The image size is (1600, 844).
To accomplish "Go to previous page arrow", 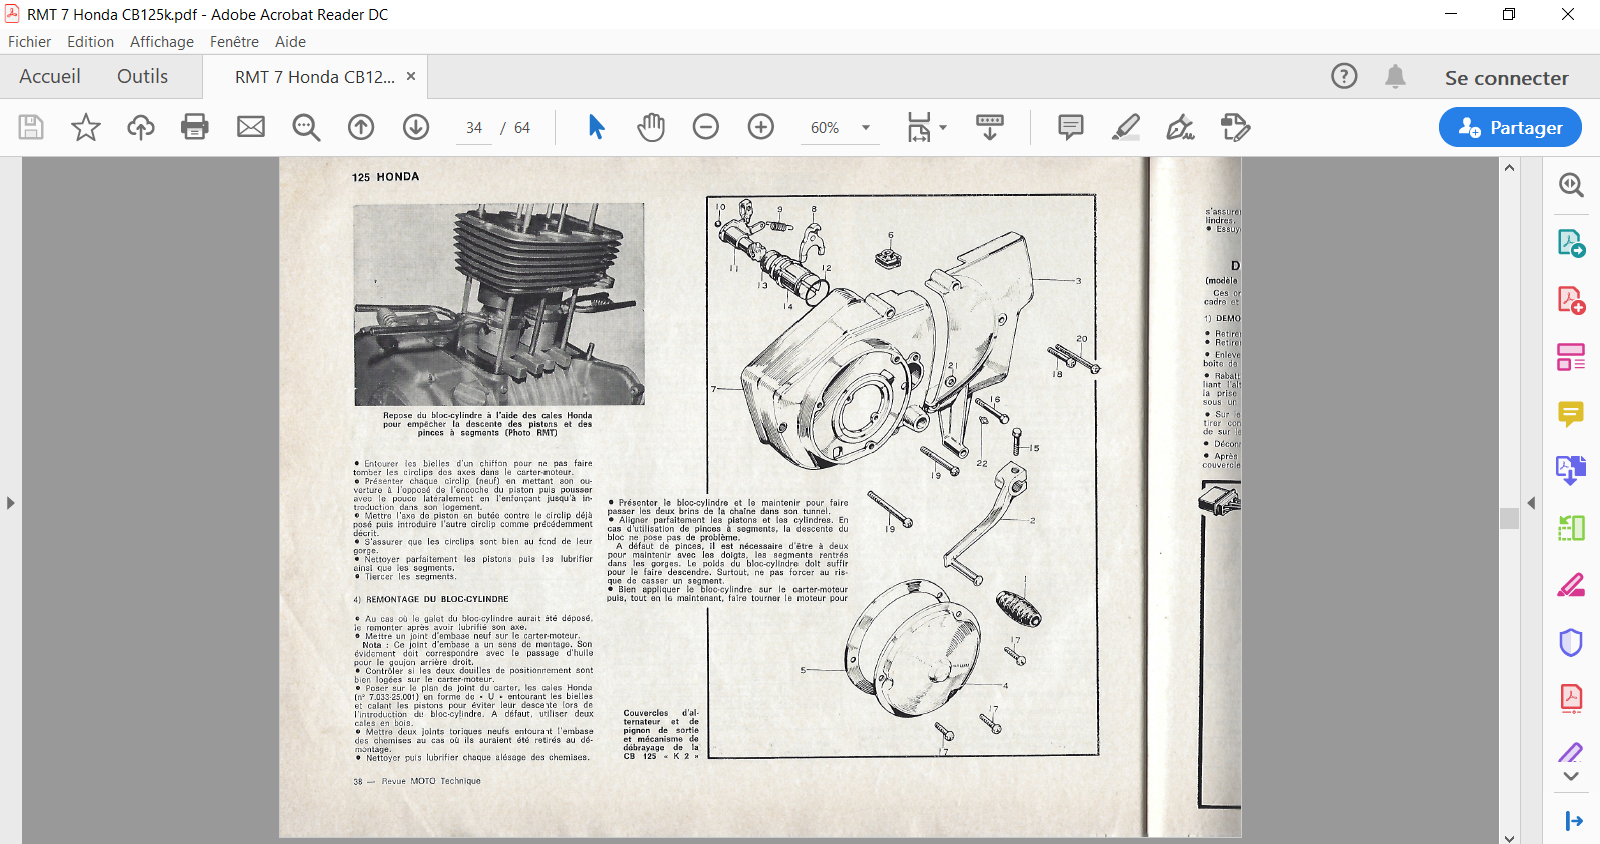I will (361, 127).
